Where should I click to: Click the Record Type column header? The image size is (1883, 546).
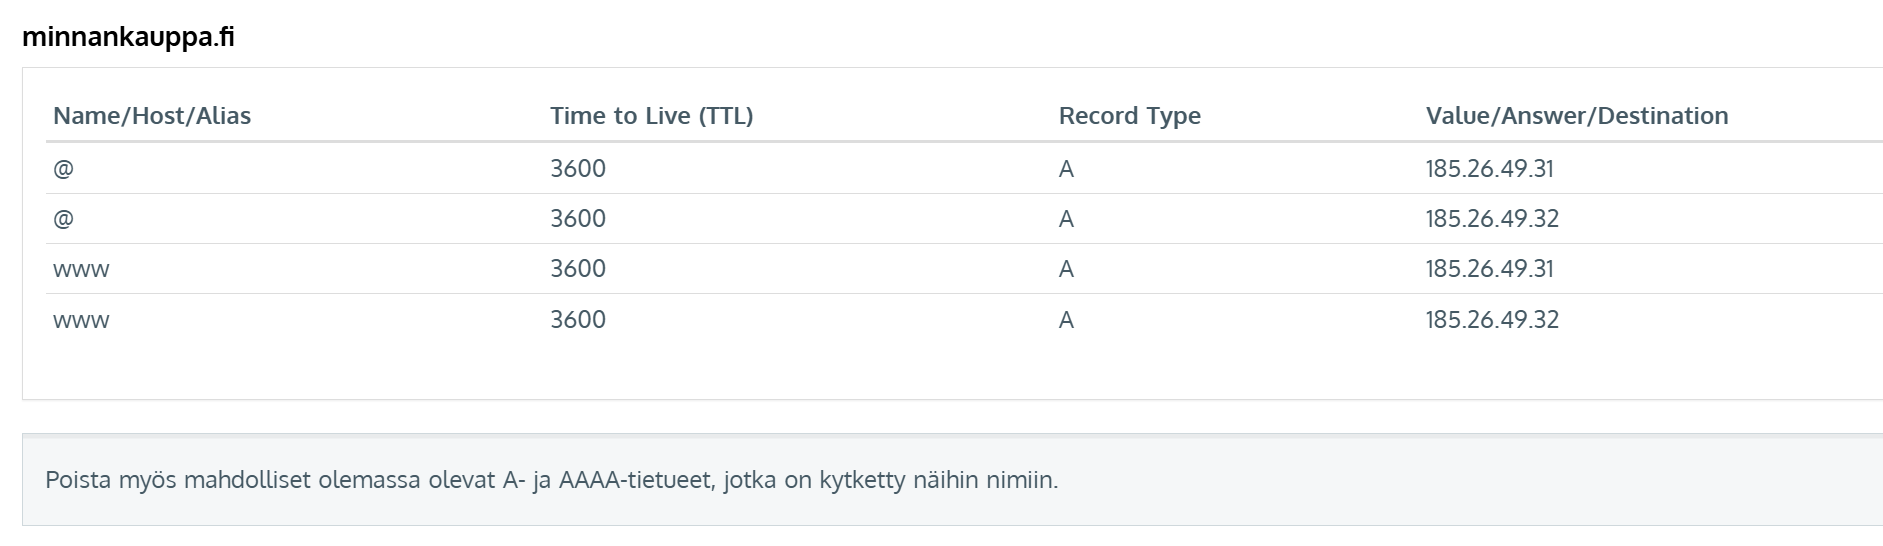point(1129,116)
